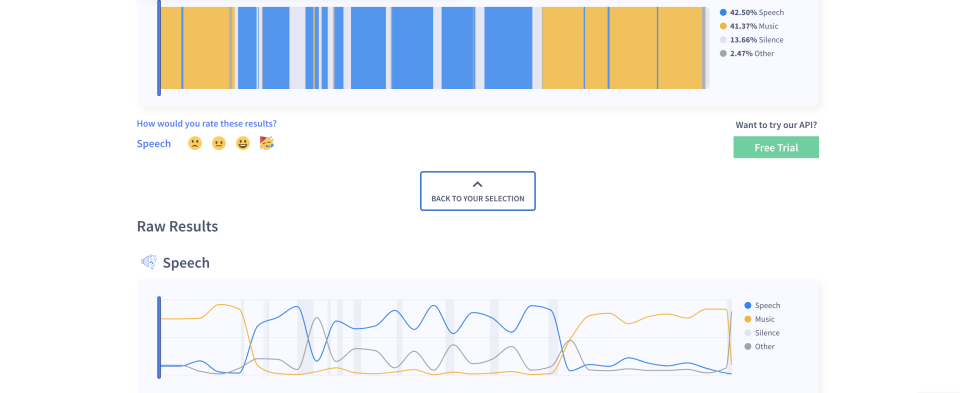Click the blue playhead marker on segment timeline
Screen dimensions: 960x393
click(x=159, y=48)
